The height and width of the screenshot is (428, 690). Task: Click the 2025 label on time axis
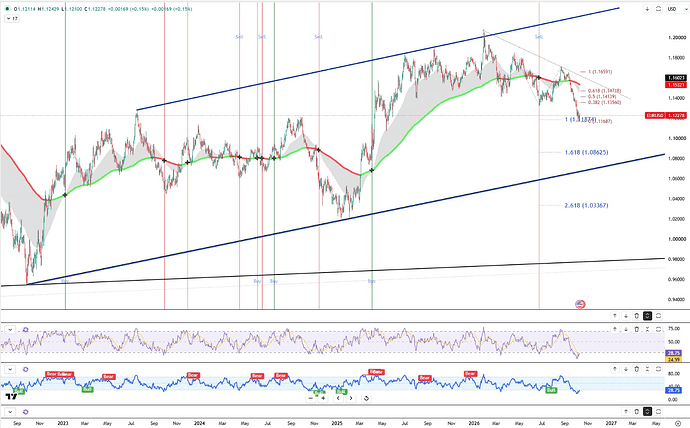point(337,423)
